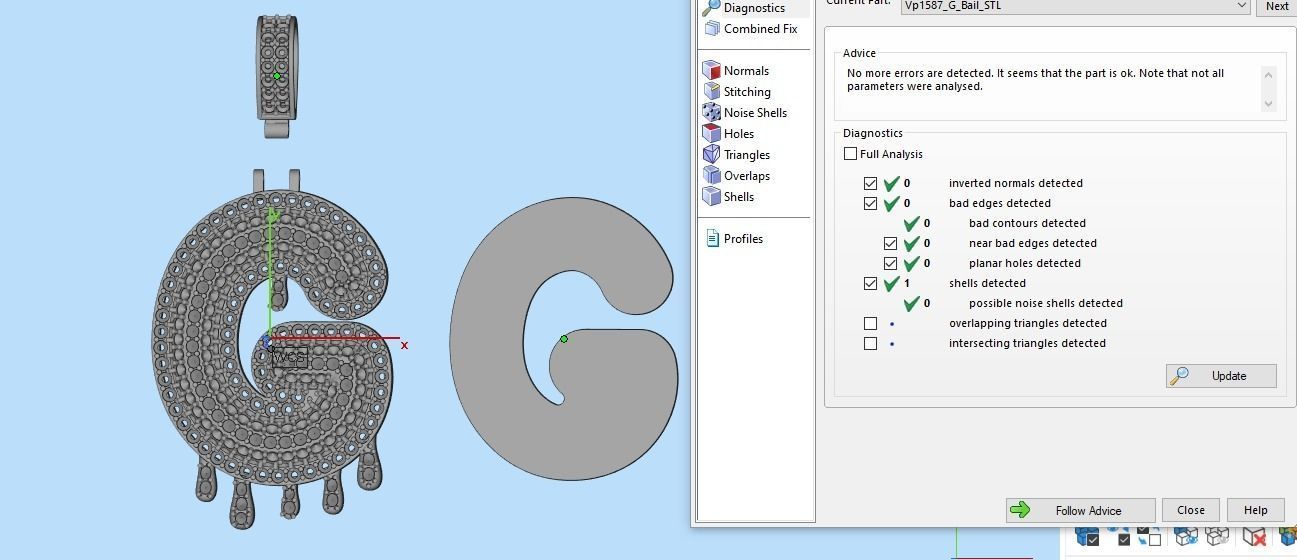Go to the Holes section
1297x560 pixels.
coord(739,134)
